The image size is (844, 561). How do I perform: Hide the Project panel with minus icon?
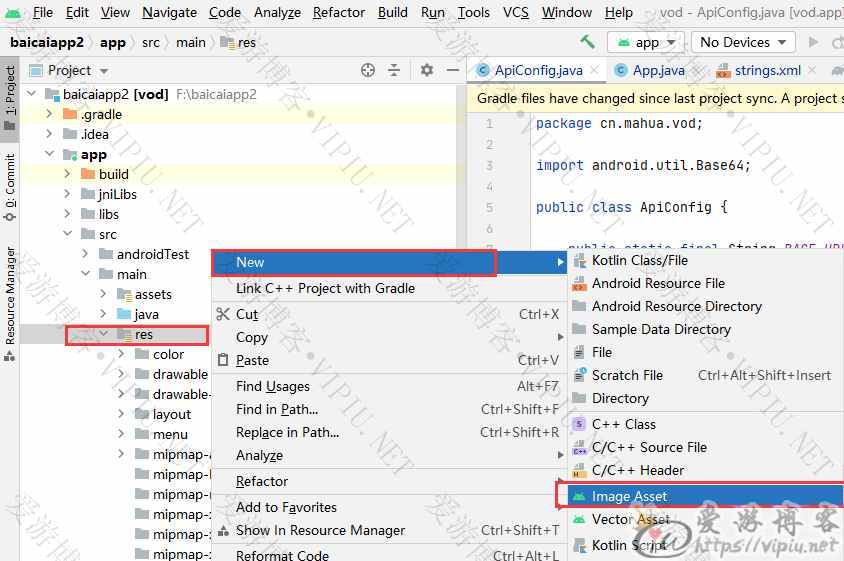coord(453,70)
